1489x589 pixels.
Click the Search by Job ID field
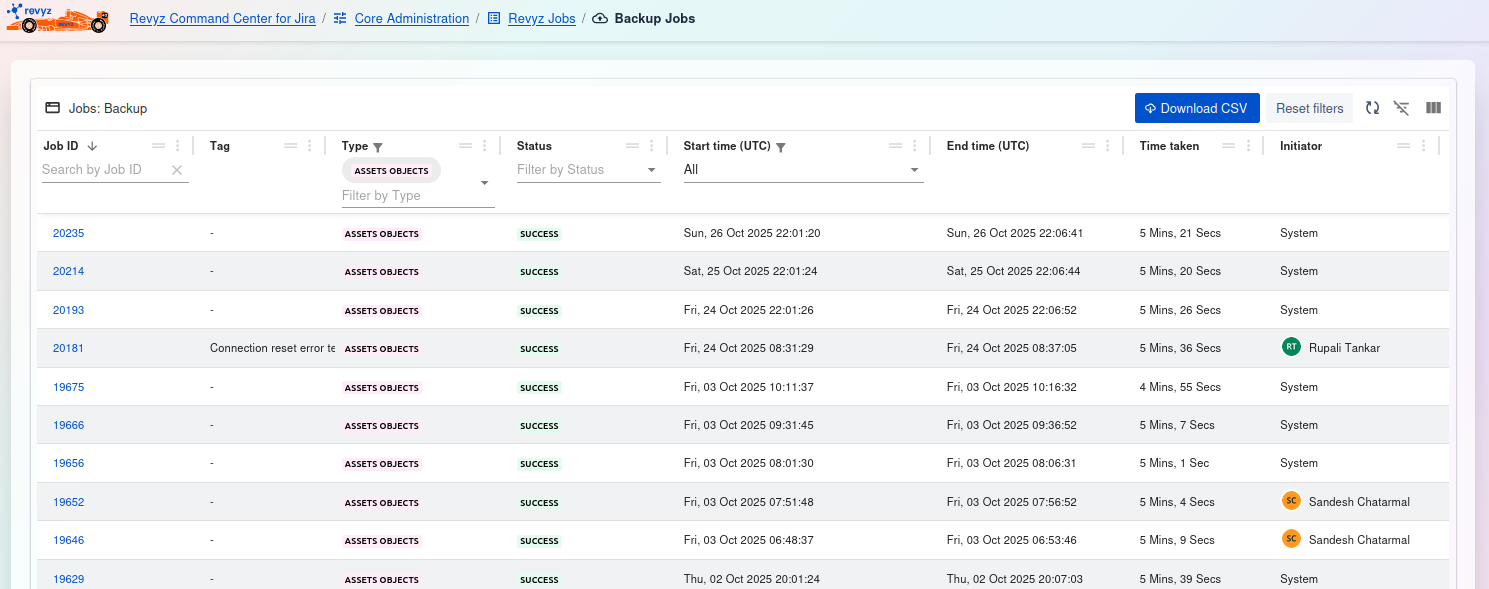pyautogui.click(x=104, y=170)
